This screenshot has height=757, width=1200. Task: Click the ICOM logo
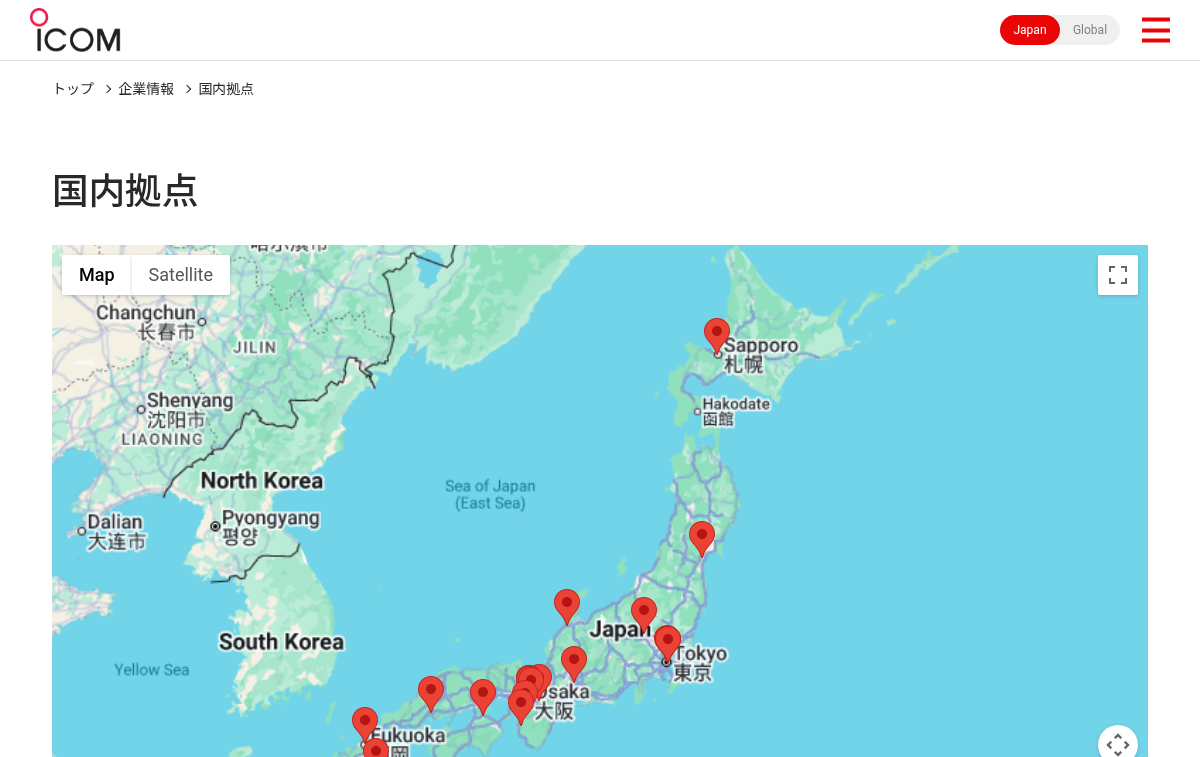(75, 30)
